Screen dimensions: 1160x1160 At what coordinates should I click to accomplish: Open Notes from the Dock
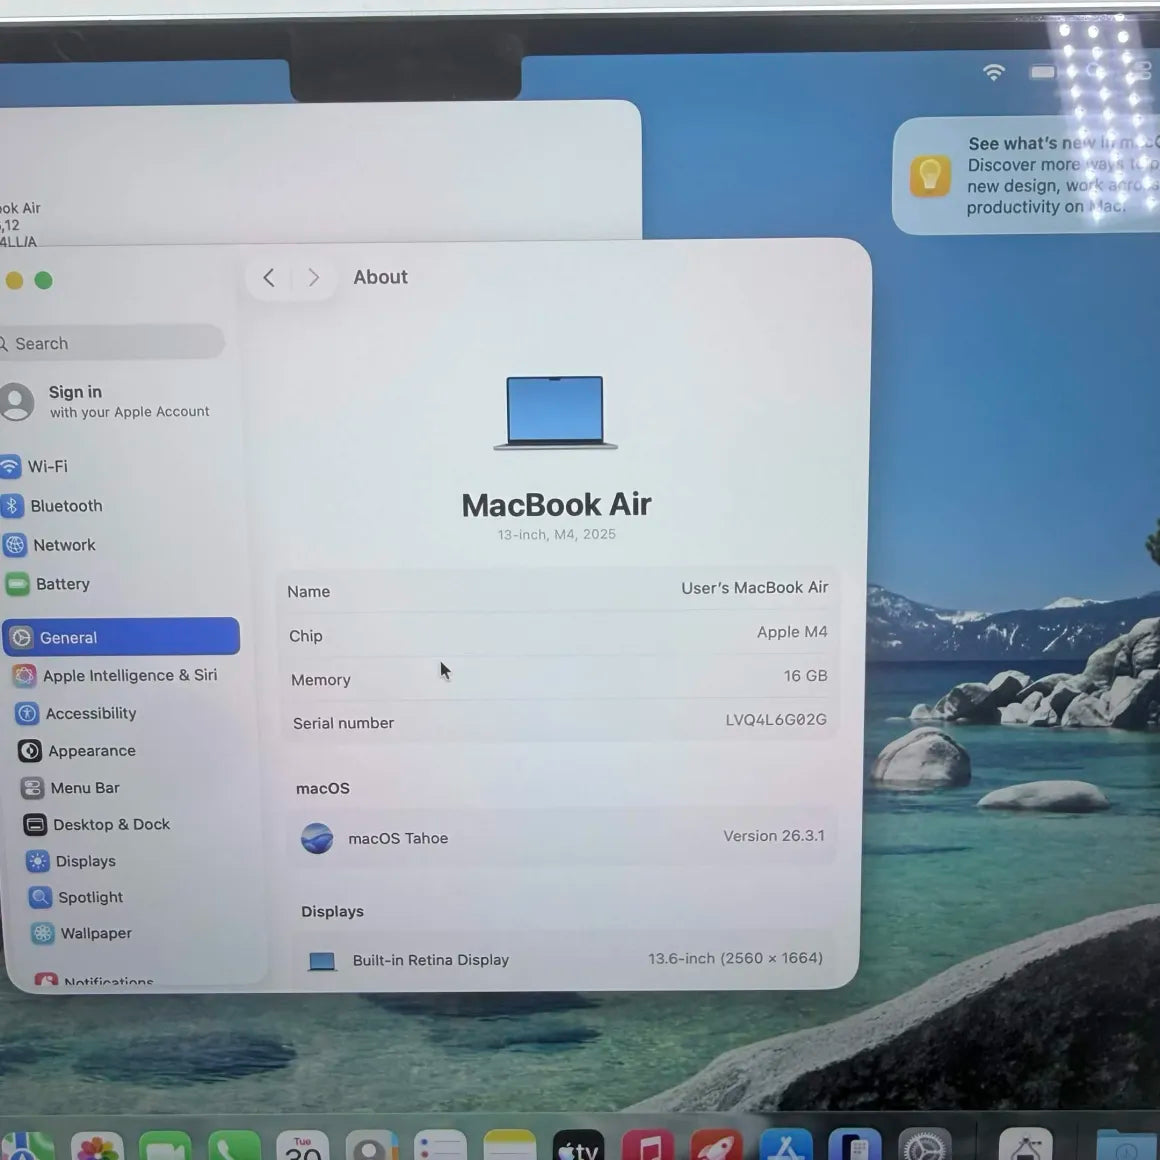pyautogui.click(x=509, y=1145)
